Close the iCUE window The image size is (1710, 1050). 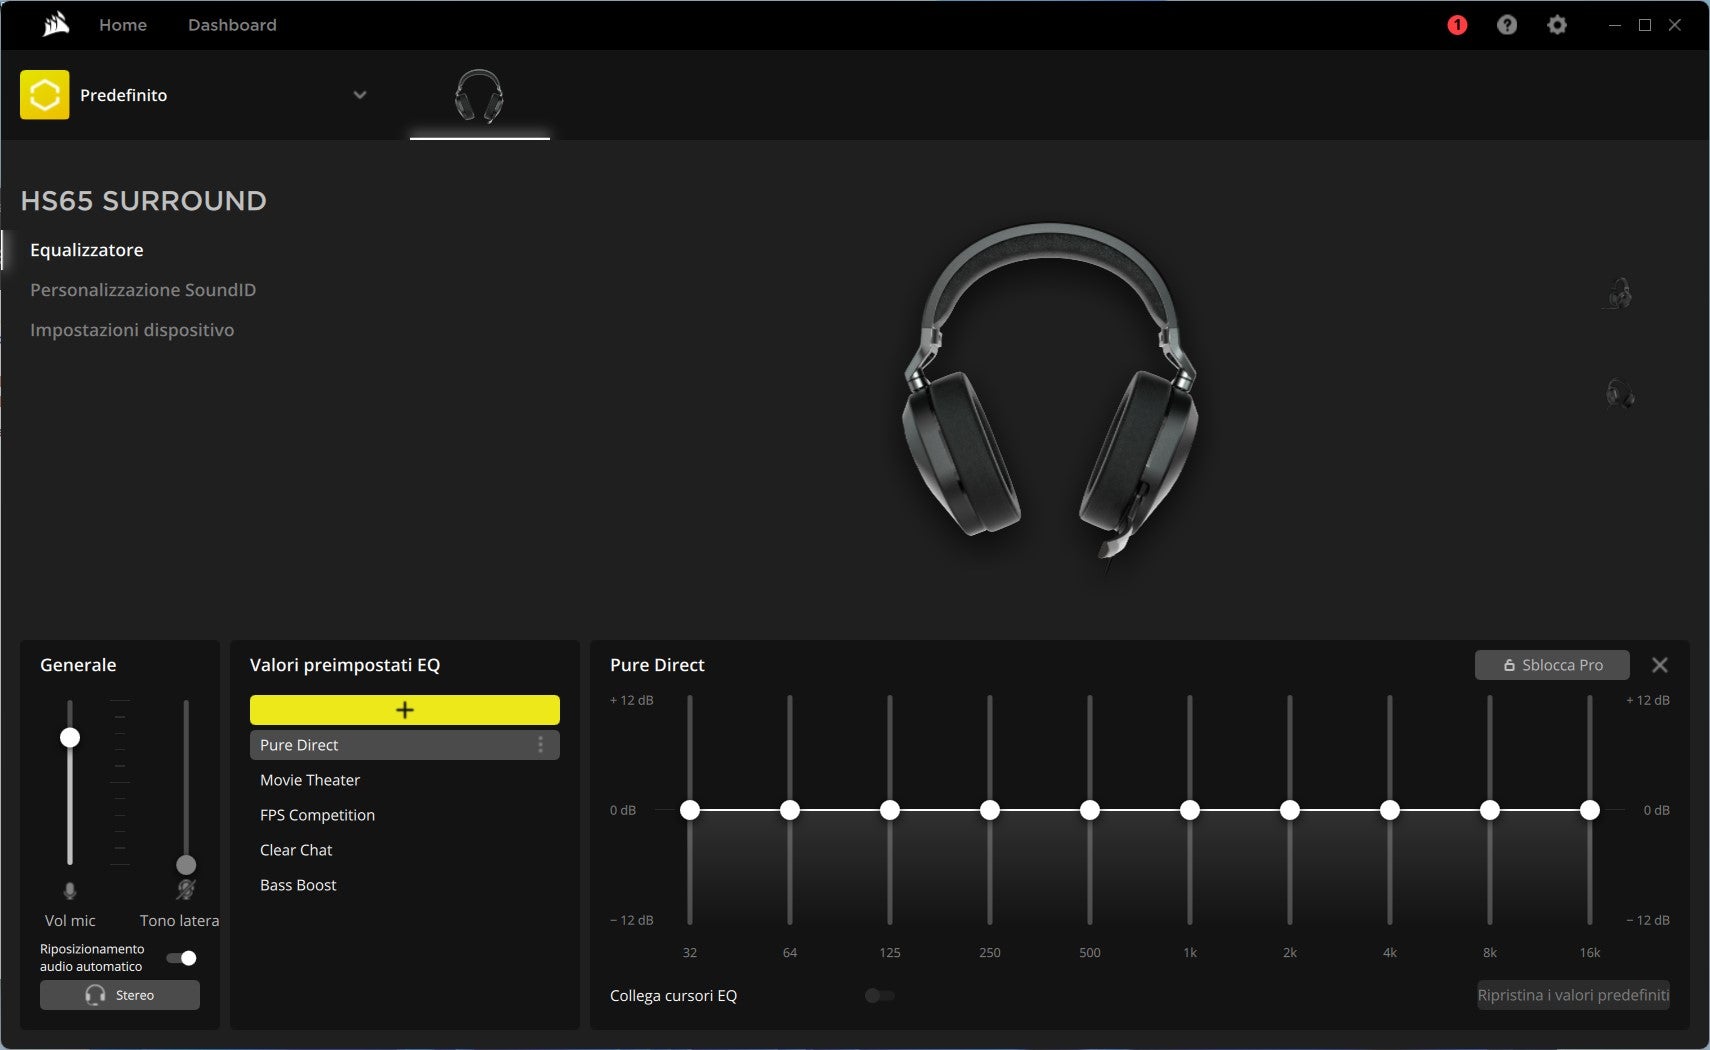(x=1675, y=25)
